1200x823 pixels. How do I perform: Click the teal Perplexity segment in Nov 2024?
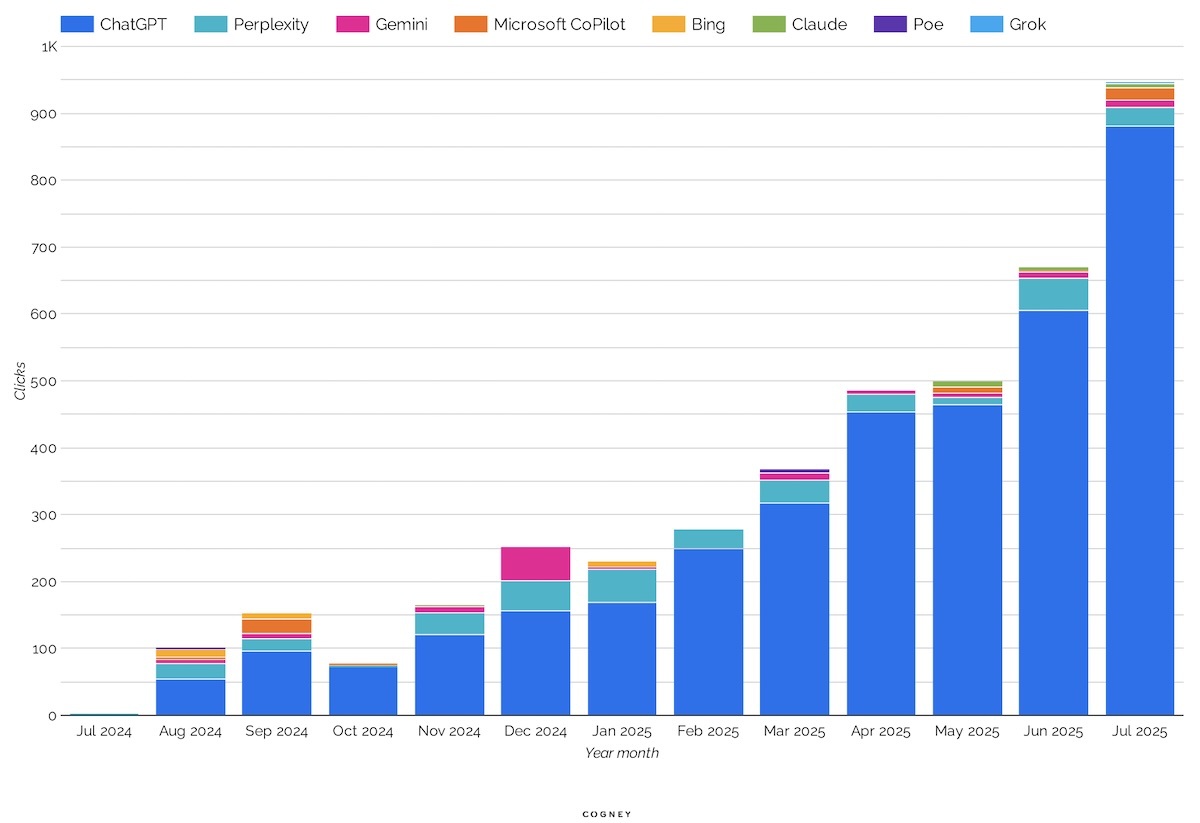click(450, 624)
